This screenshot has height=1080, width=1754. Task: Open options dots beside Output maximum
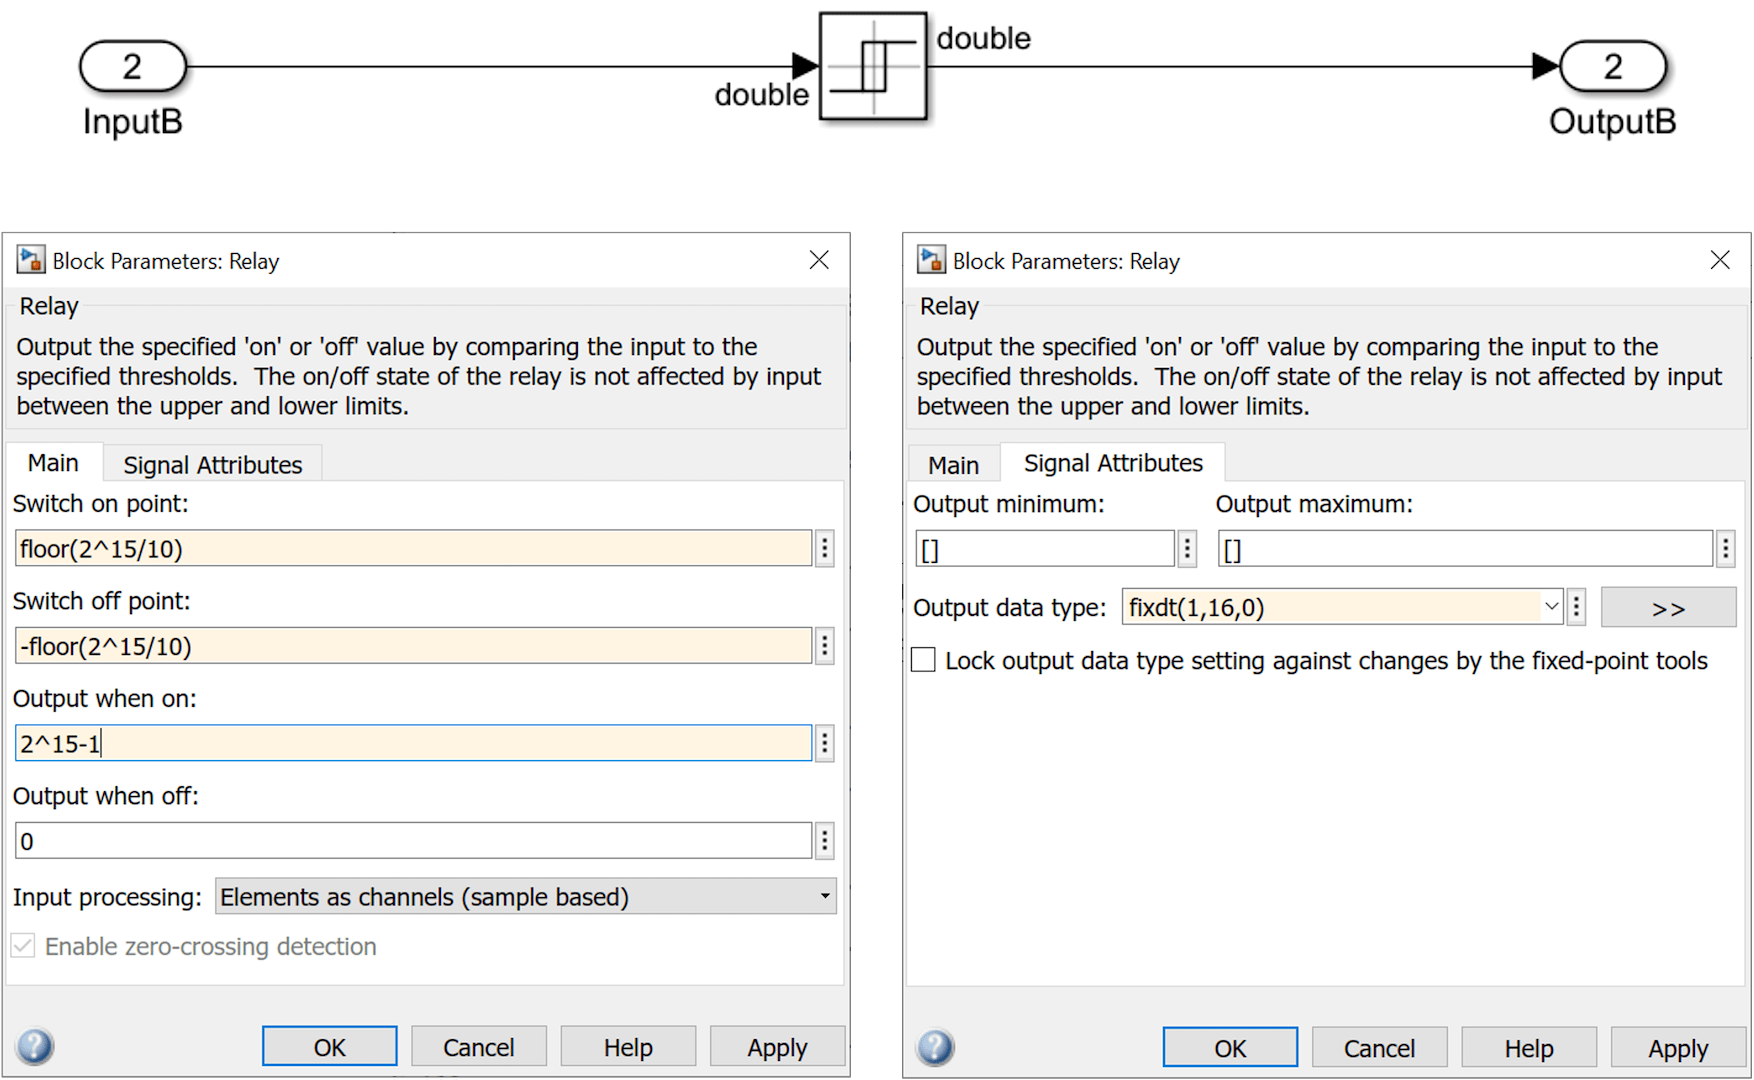pyautogui.click(x=1725, y=549)
